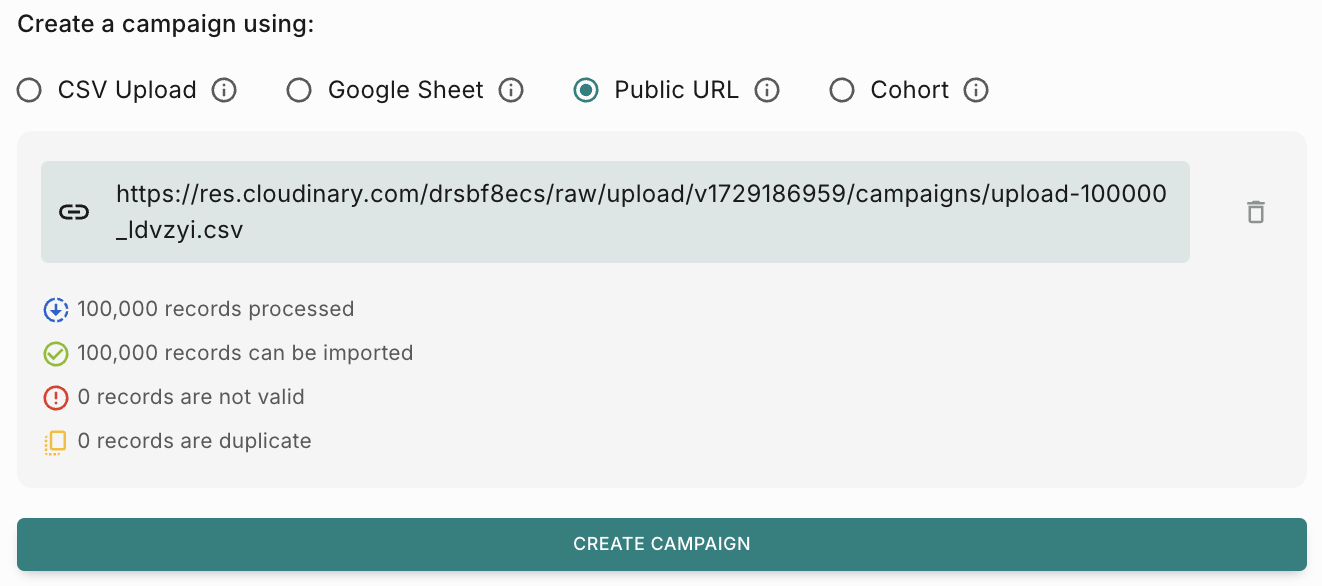Click the "100,000 records can be imported" text
1322x586 pixels.
coord(245,353)
